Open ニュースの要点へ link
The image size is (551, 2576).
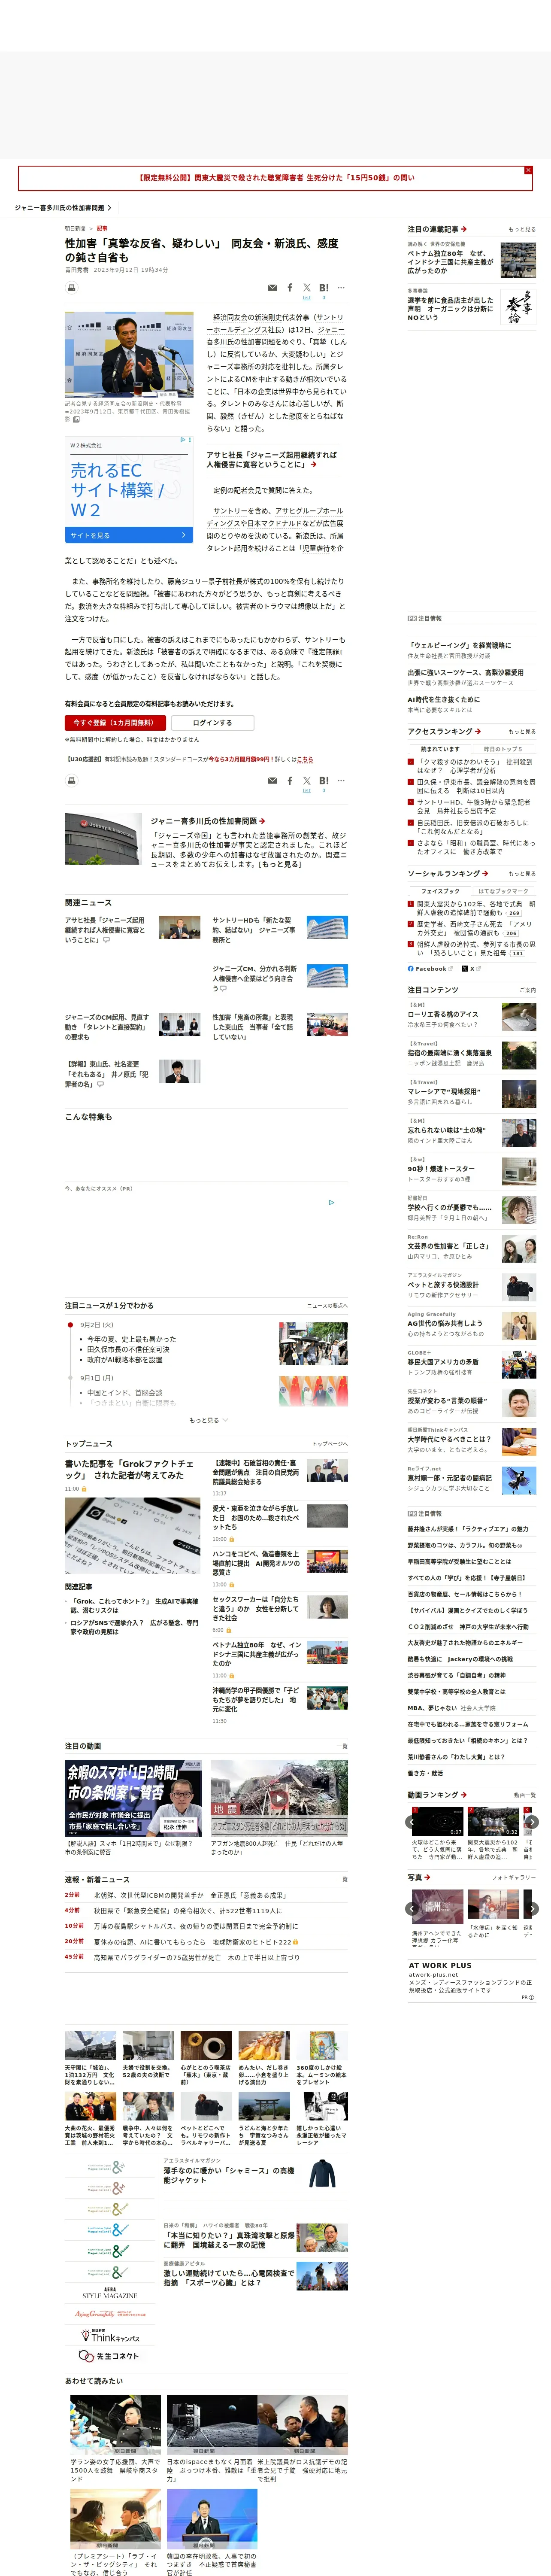pos(327,1306)
